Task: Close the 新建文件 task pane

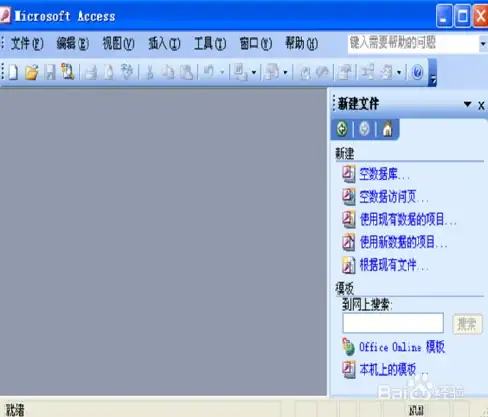Action: click(x=481, y=105)
